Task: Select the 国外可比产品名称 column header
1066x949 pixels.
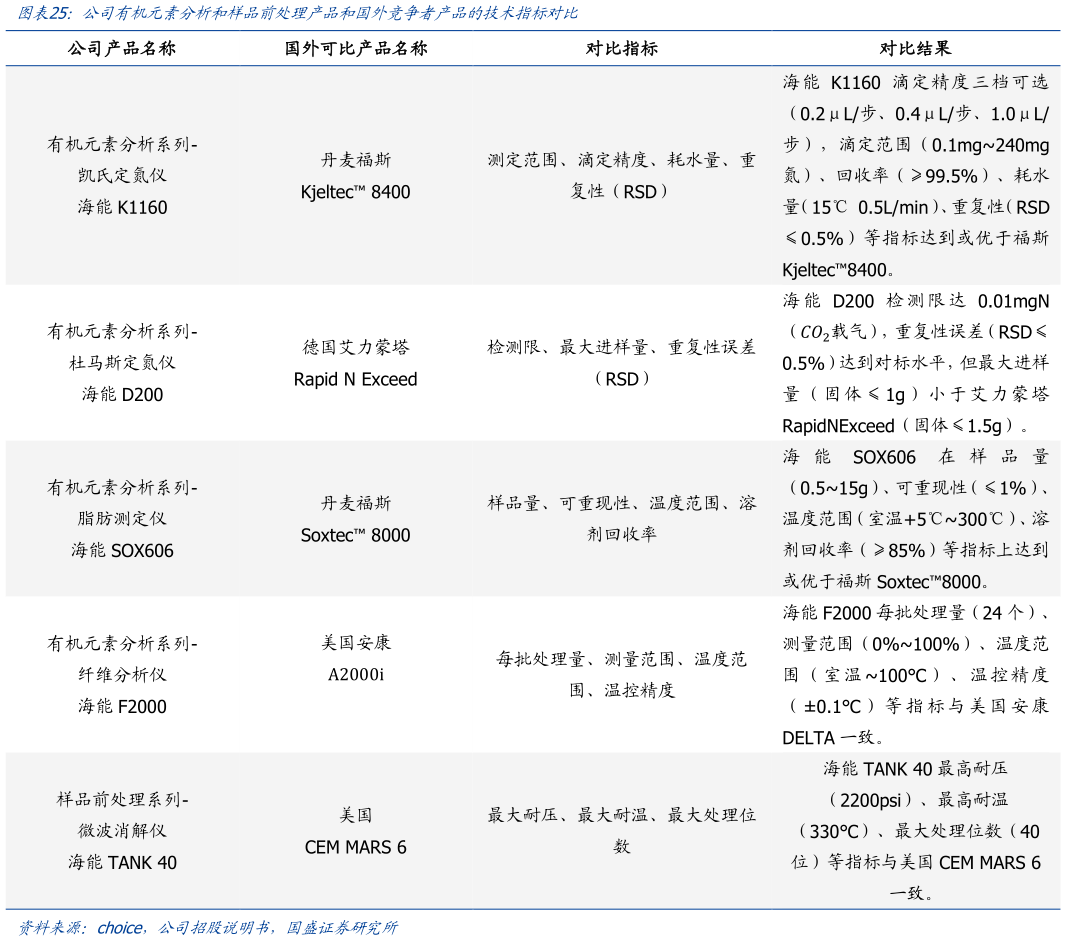Action: coord(356,47)
